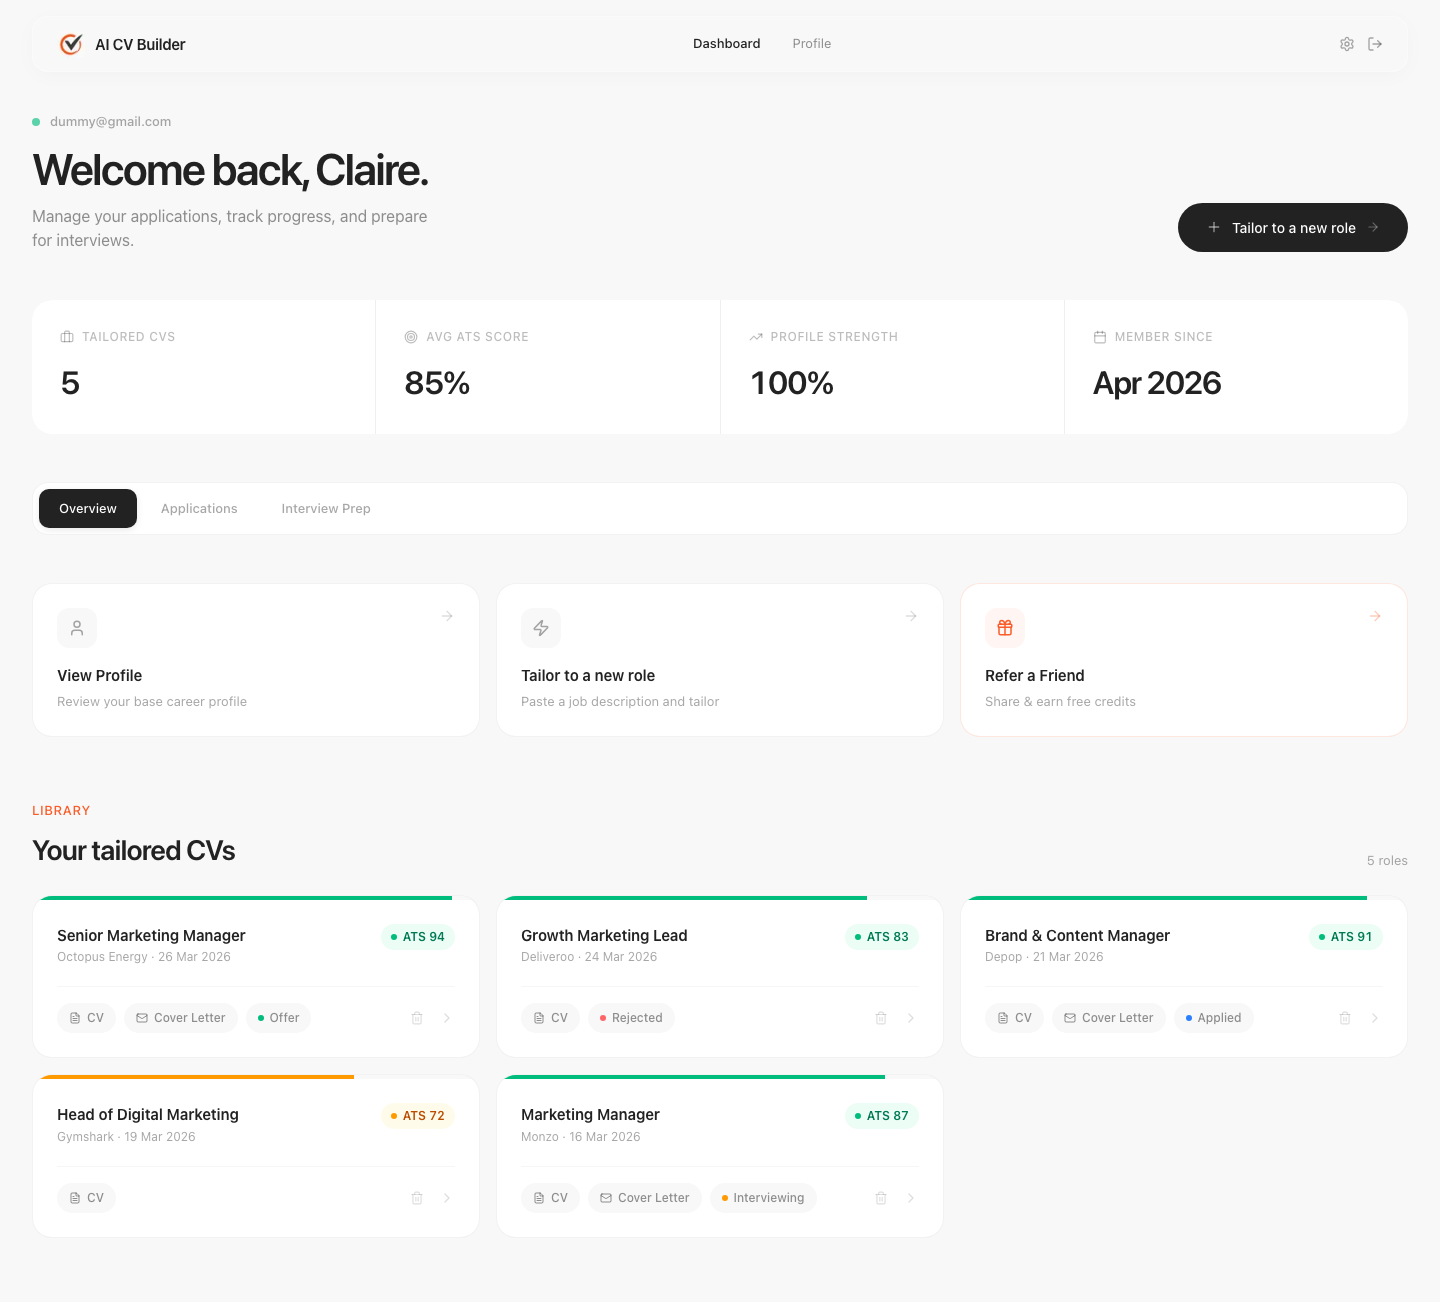Click the lightning icon on Tailor card
Viewport: 1440px width, 1302px height.
[x=541, y=628]
